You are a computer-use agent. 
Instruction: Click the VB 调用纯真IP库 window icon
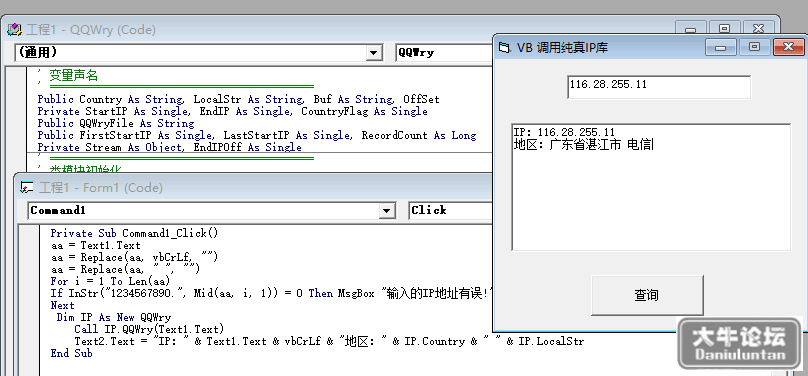[504, 48]
